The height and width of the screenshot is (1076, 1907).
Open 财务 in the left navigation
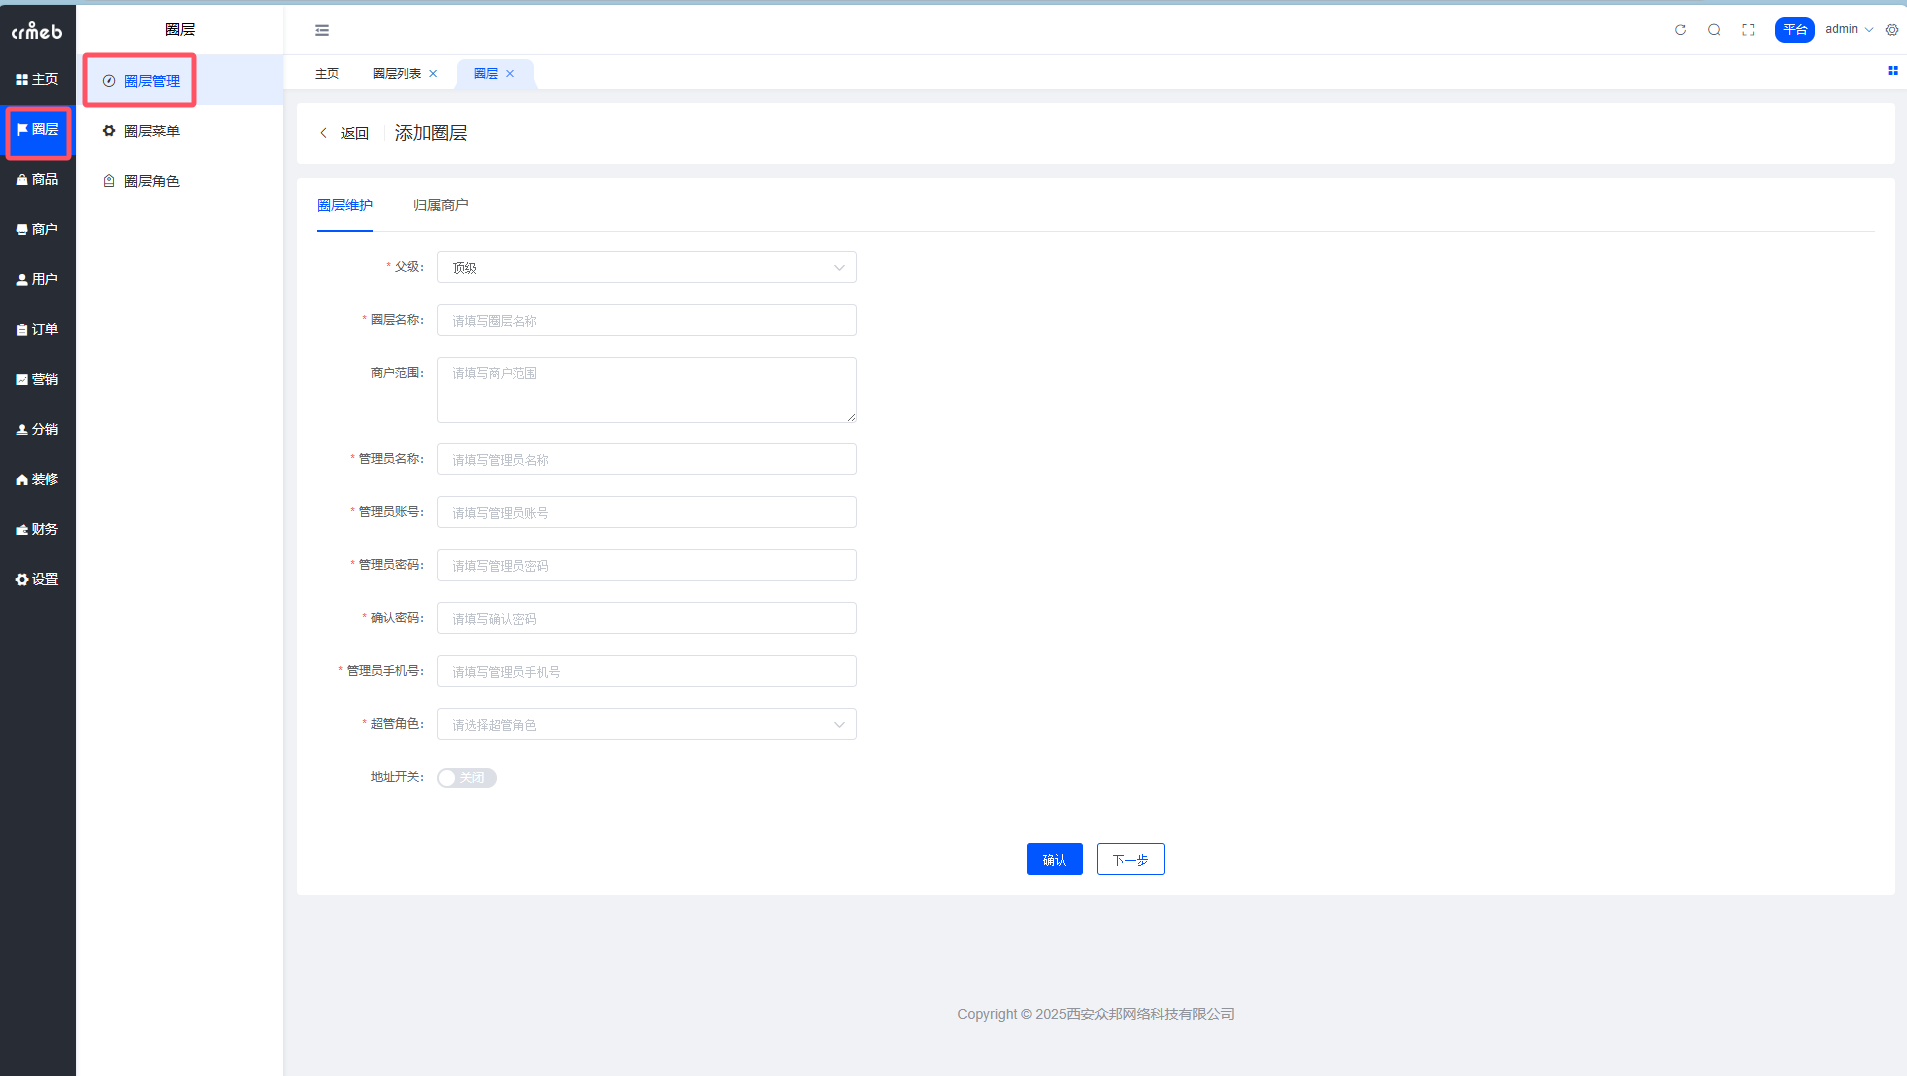(x=38, y=530)
